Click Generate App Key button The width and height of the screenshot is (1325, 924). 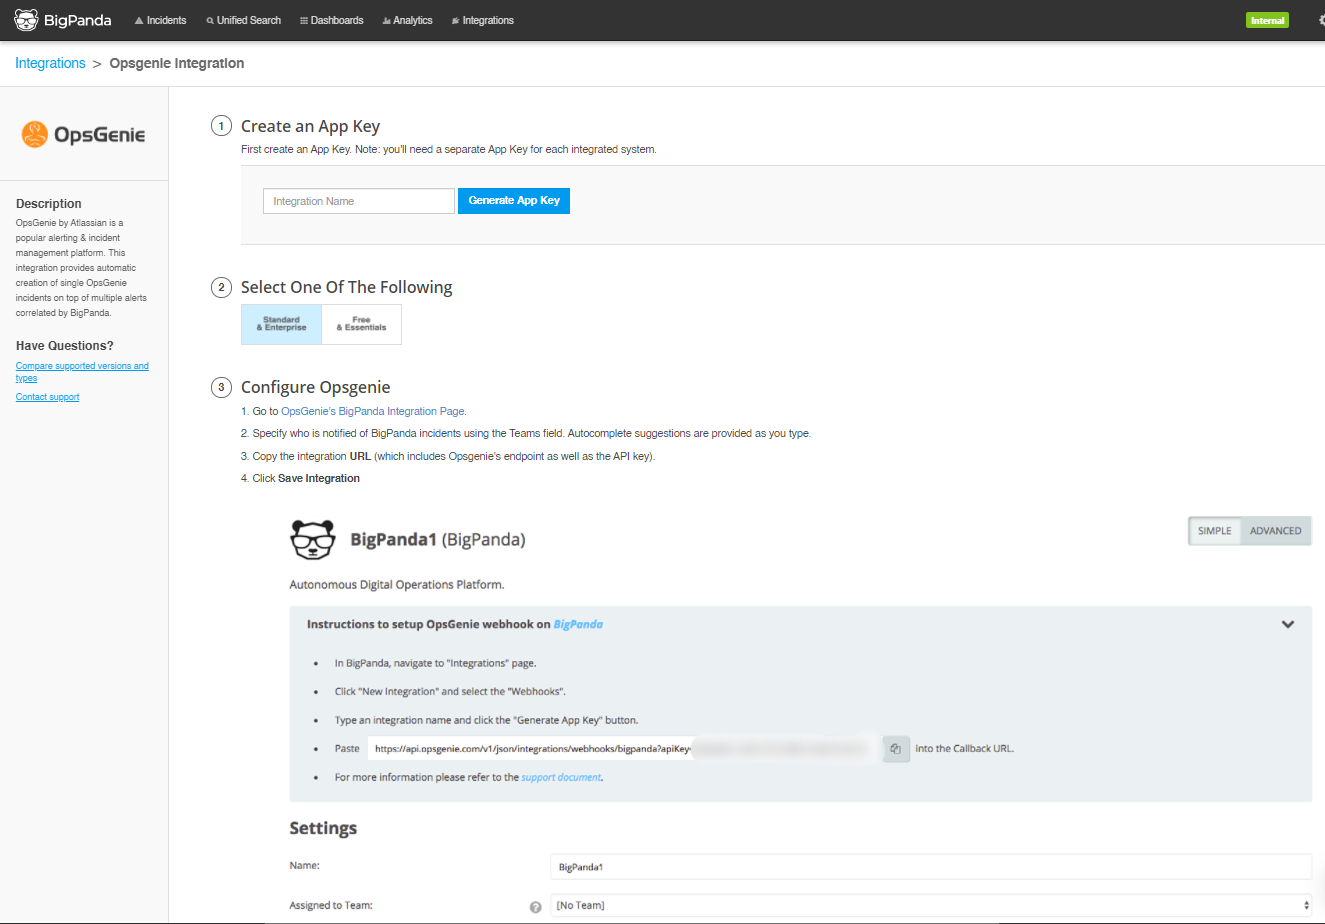click(514, 201)
